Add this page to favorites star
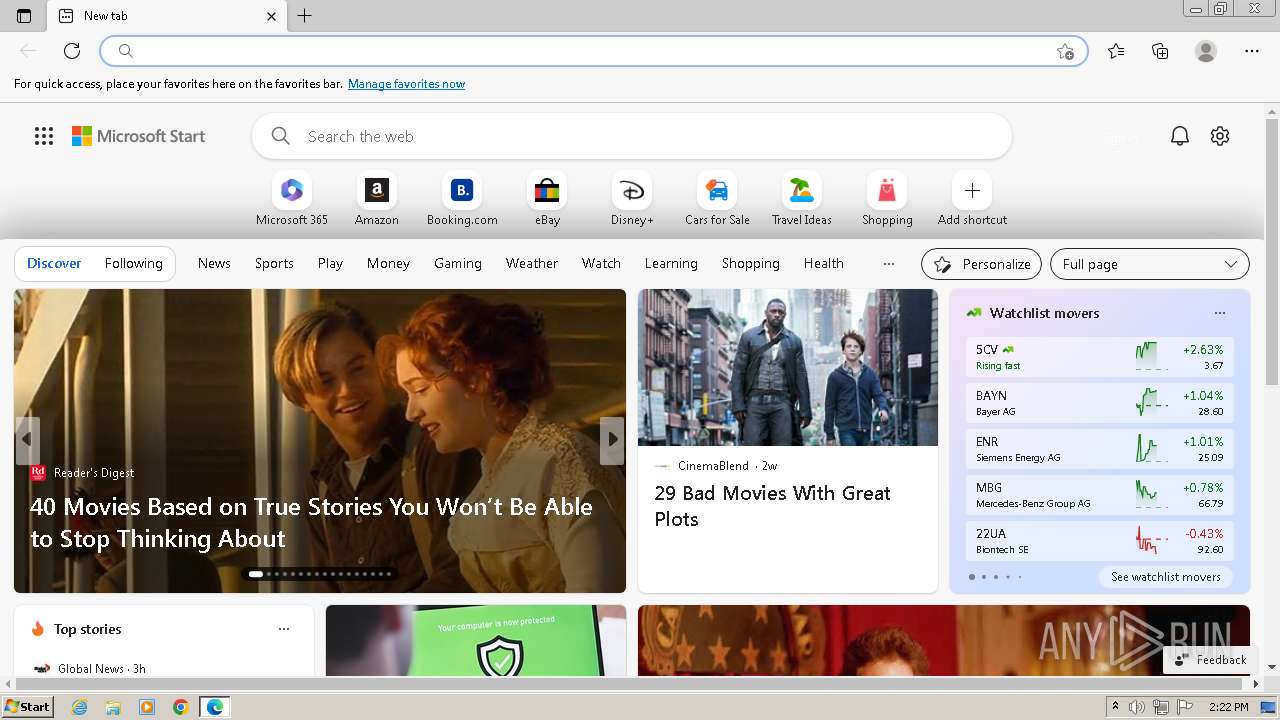 pos(1065,51)
